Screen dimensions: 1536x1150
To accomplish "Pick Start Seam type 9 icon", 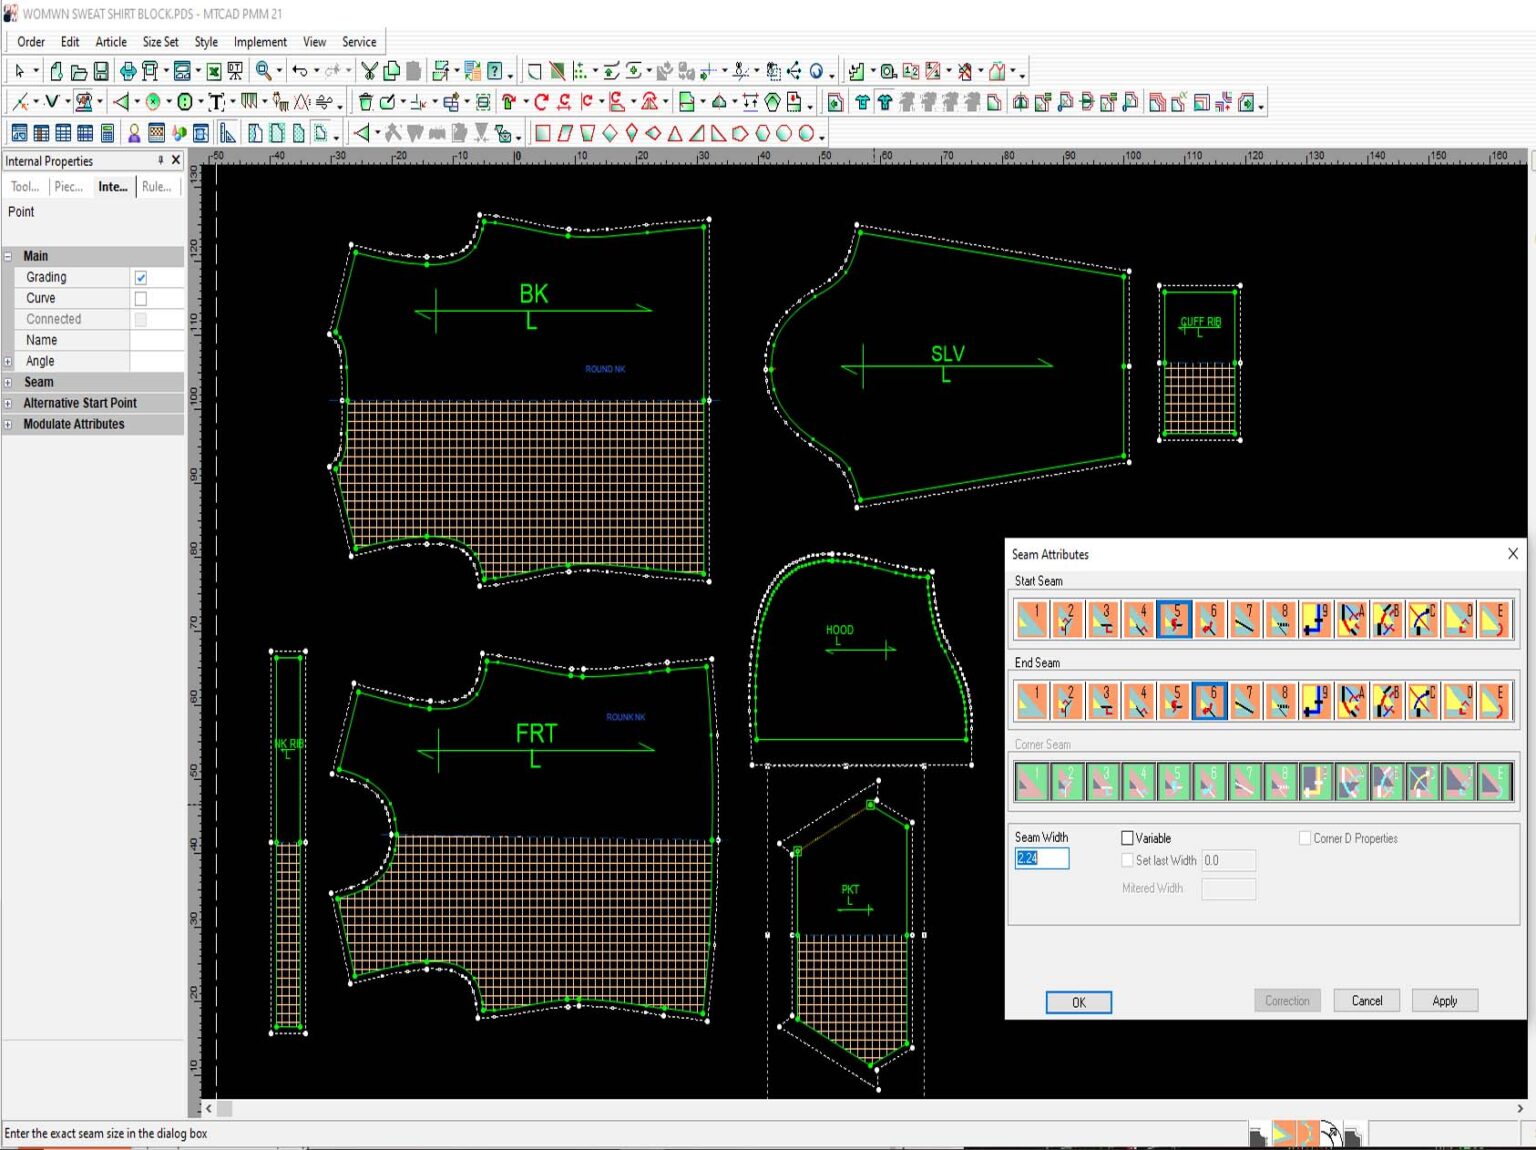I will [1316, 620].
